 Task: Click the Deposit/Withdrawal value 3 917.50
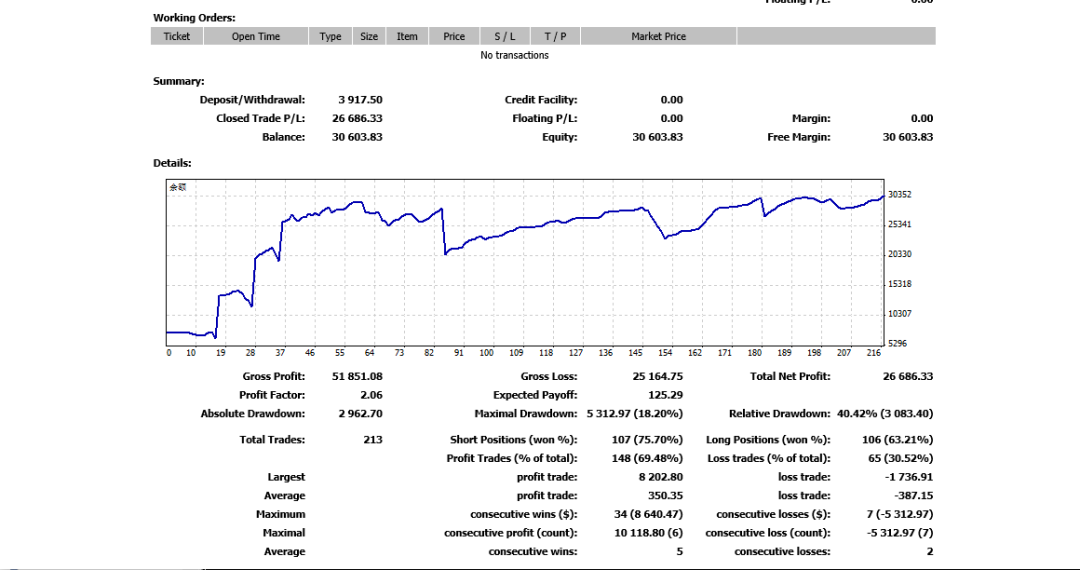(360, 100)
